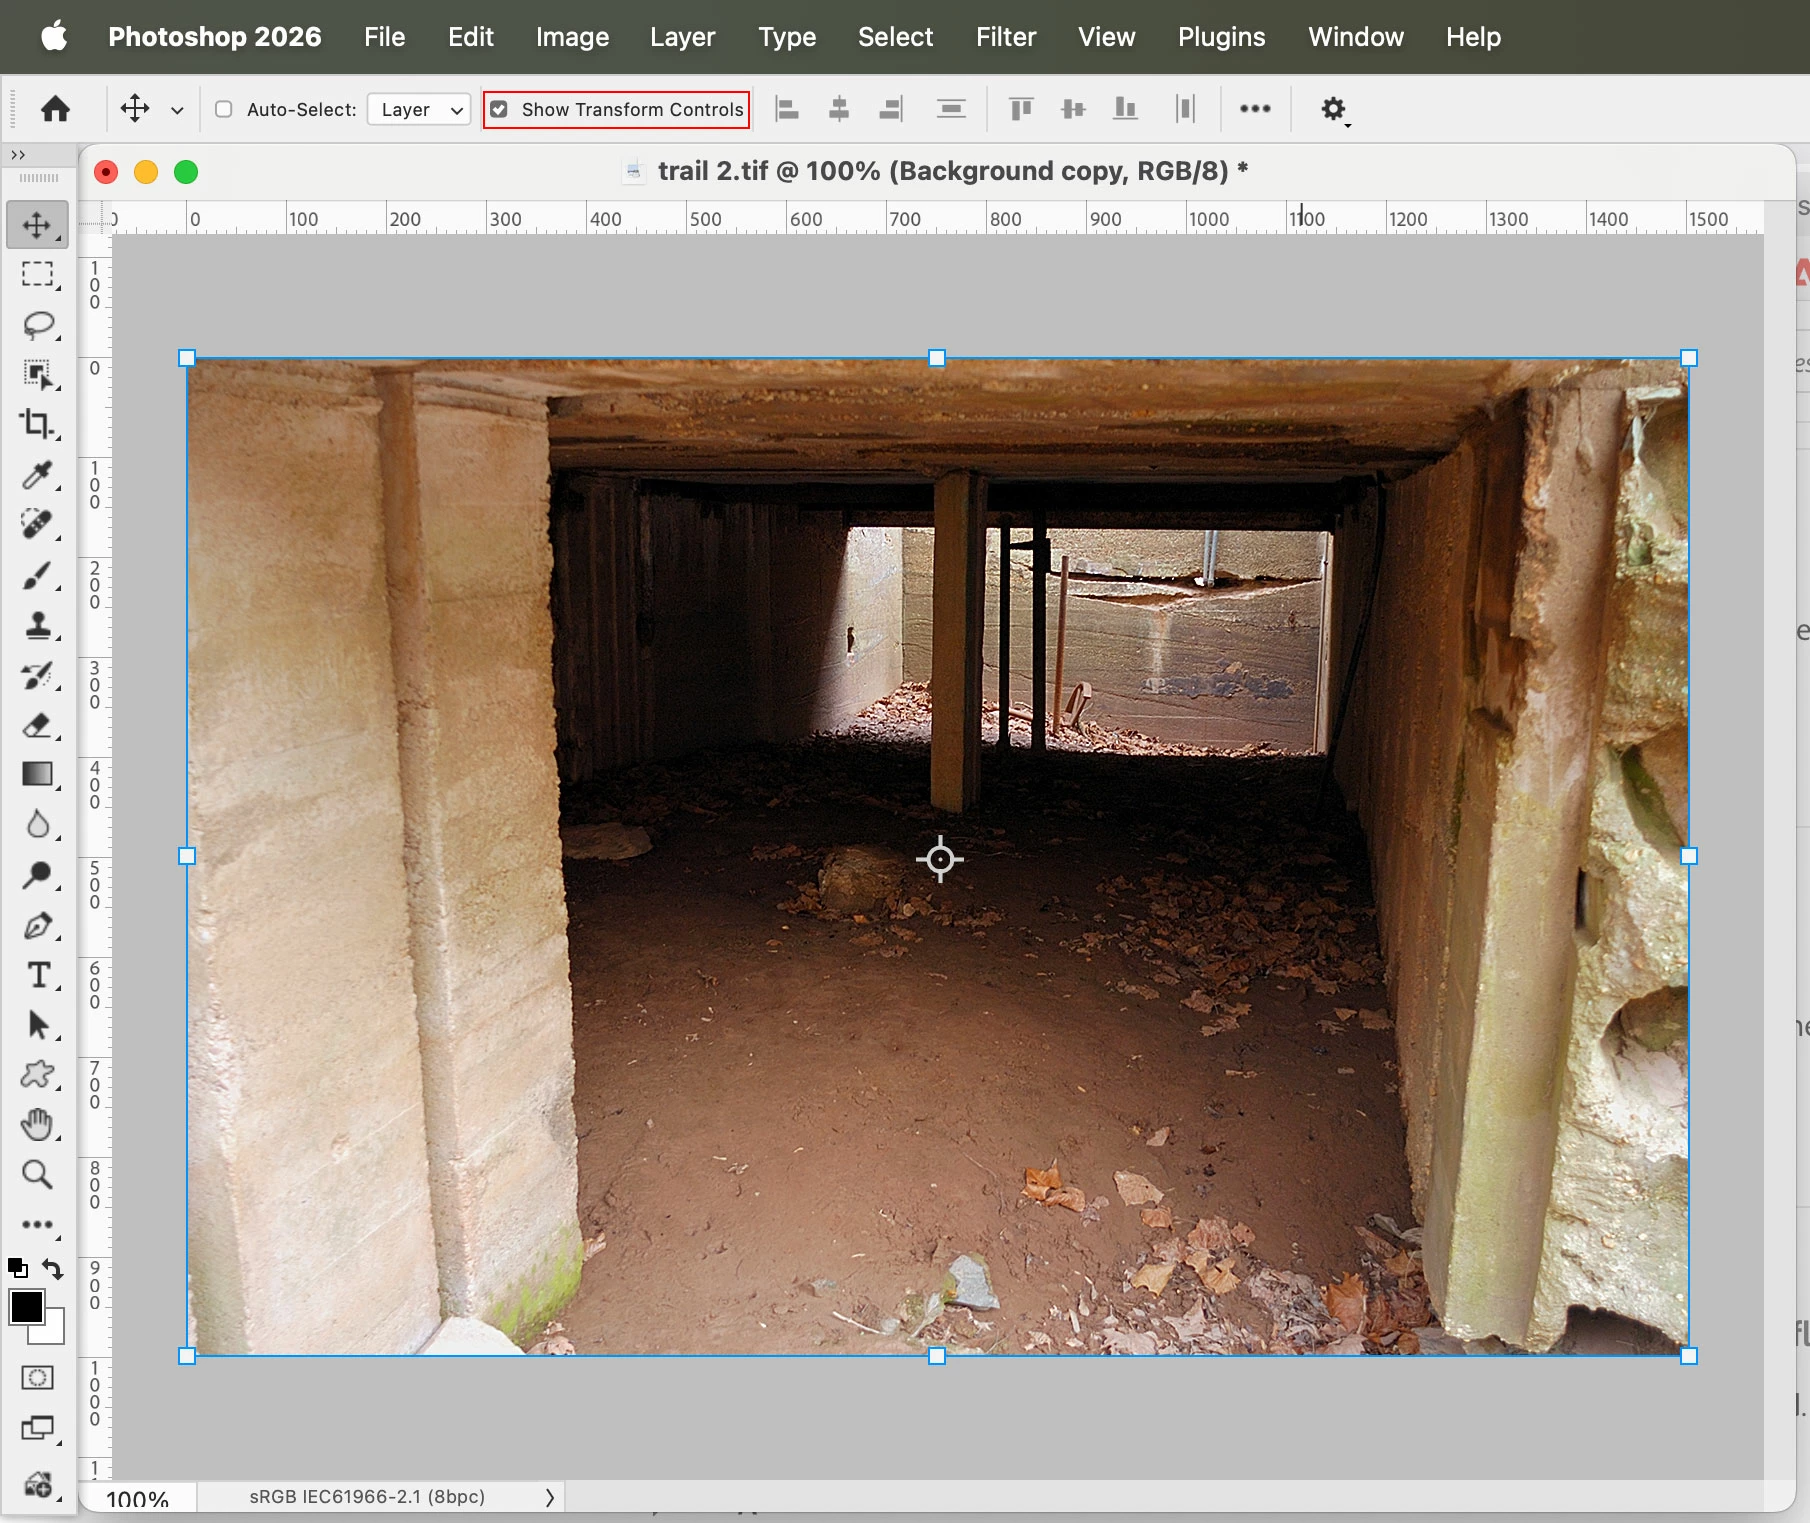The width and height of the screenshot is (1810, 1523).
Task: Distribute layers horizontally
Action: coord(1185,109)
